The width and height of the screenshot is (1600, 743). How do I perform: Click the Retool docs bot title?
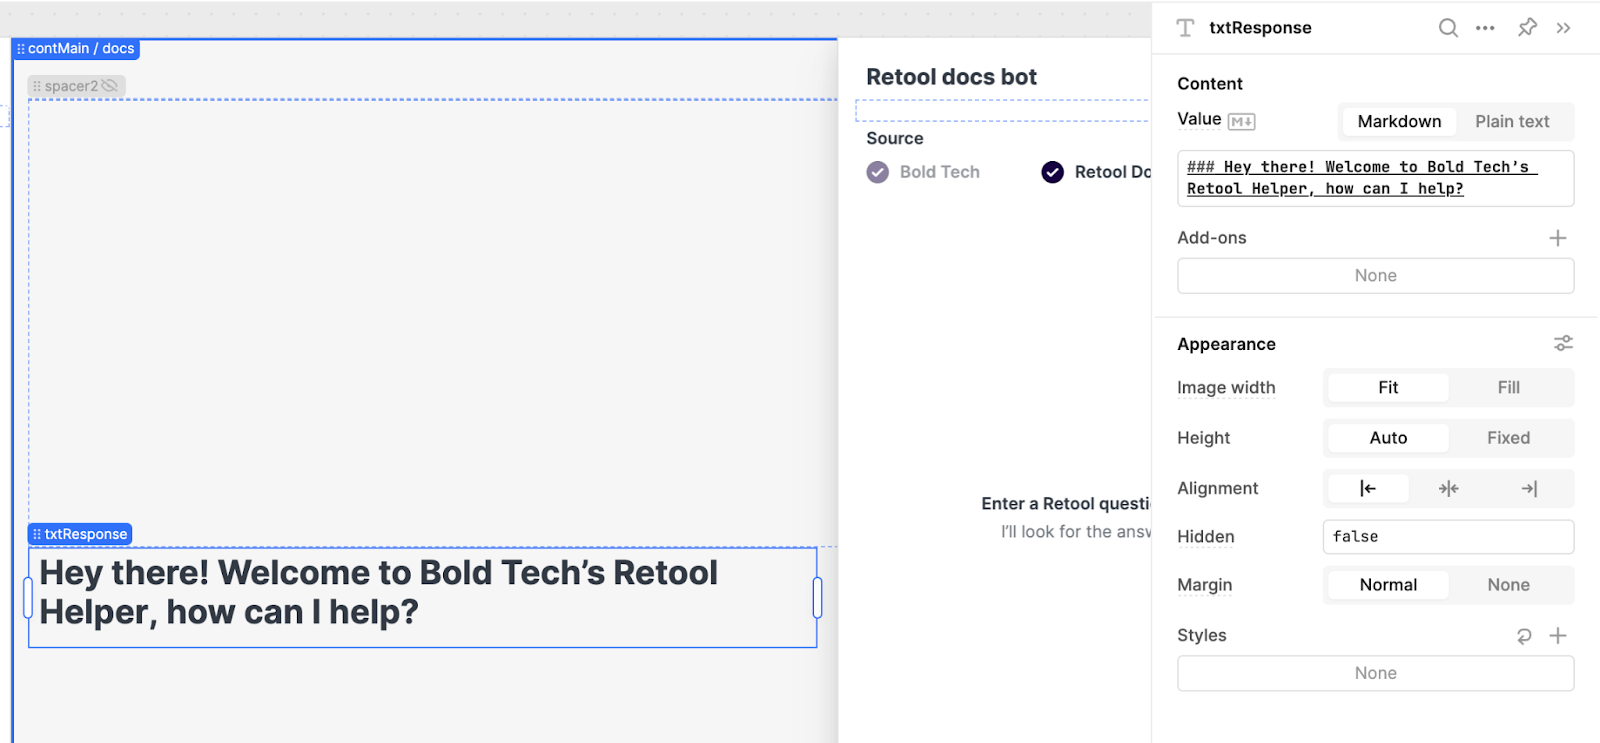click(951, 77)
